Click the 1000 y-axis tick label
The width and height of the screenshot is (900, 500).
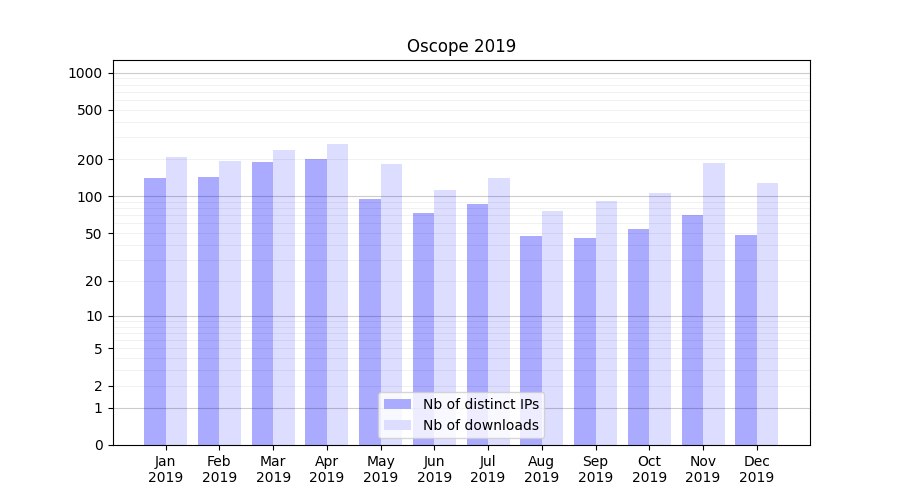(x=85, y=73)
